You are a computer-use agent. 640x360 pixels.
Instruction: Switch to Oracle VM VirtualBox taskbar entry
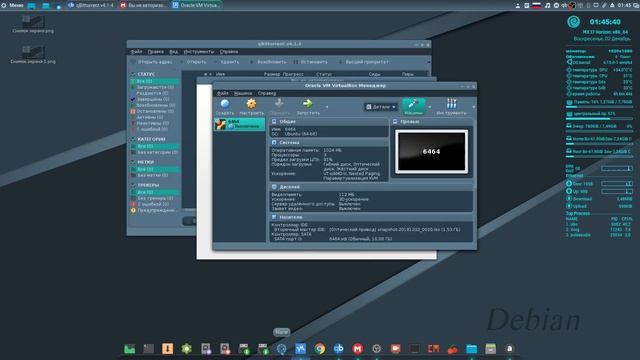click(196, 5)
